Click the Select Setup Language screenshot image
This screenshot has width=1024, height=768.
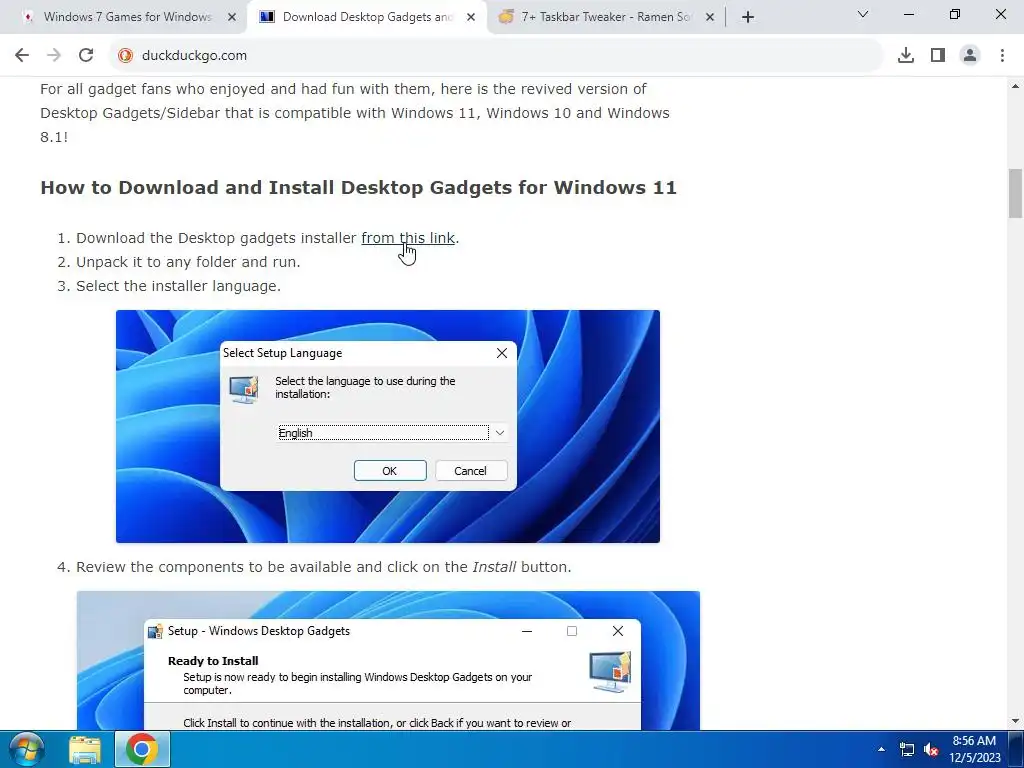click(x=388, y=426)
